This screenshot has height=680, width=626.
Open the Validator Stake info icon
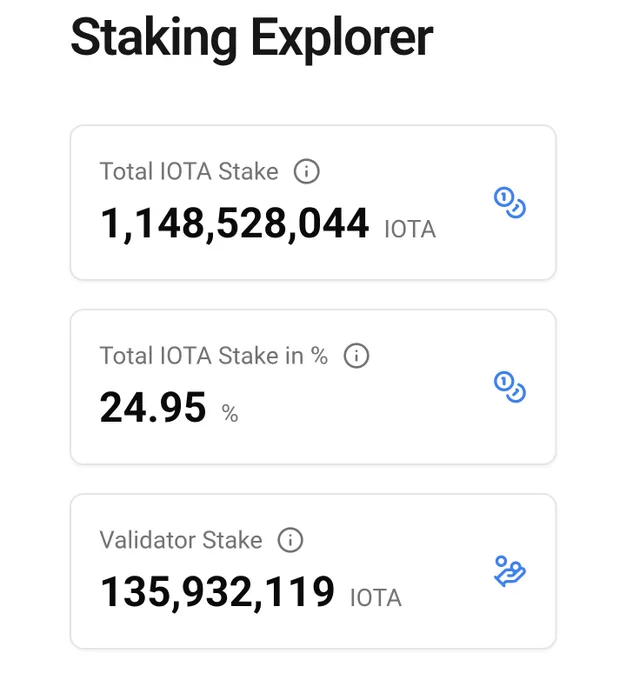click(x=290, y=540)
